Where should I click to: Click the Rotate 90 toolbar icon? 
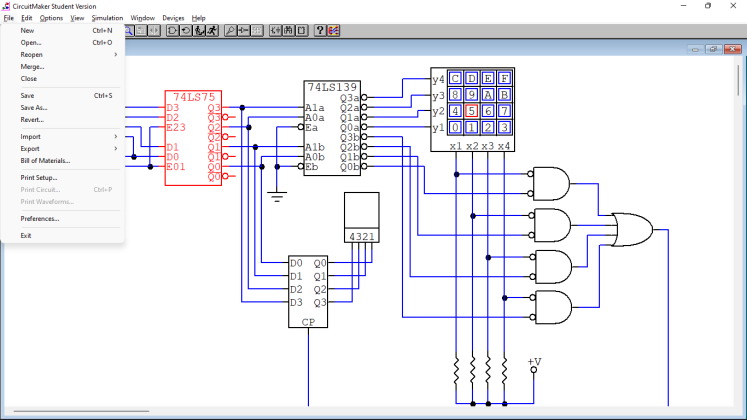click(x=141, y=31)
